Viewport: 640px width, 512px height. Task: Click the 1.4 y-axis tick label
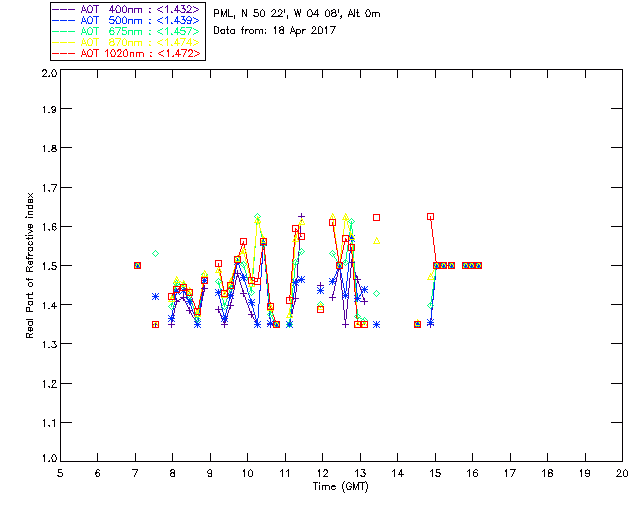click(x=49, y=305)
